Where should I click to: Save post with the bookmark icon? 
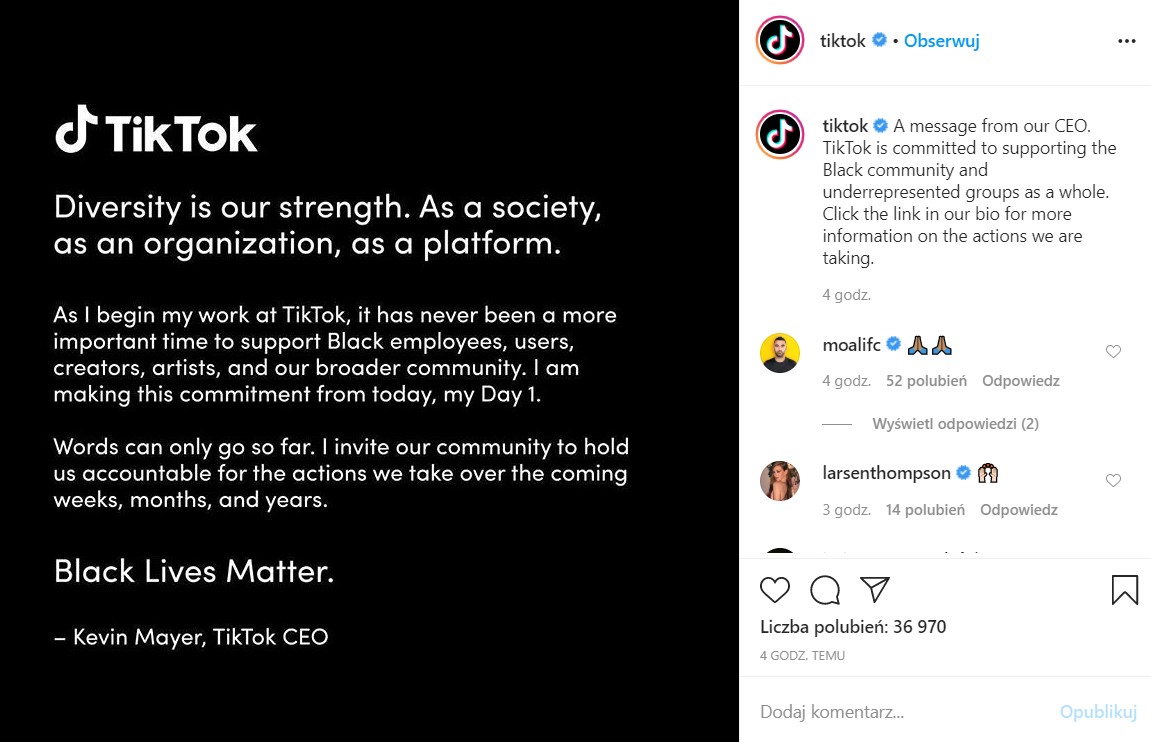point(1125,590)
